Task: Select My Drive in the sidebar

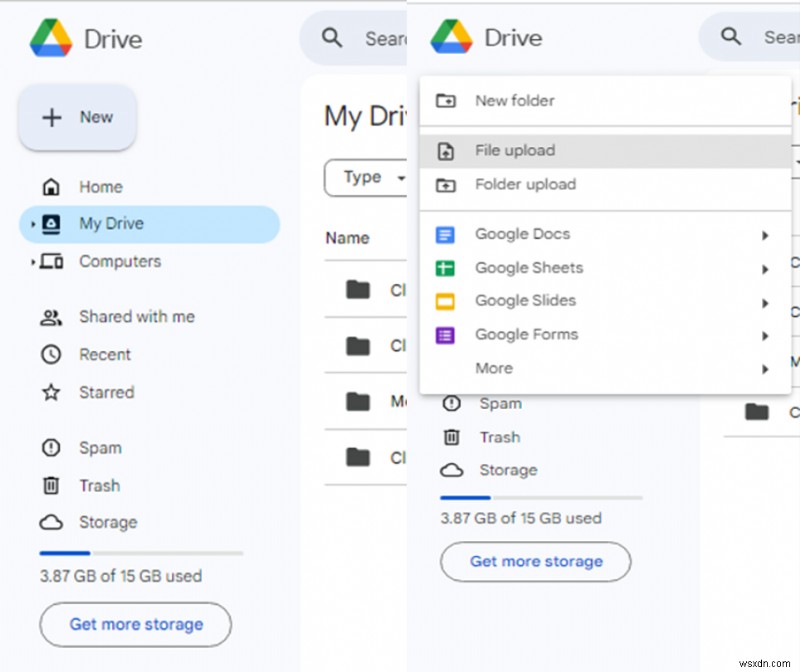Action: tap(149, 224)
